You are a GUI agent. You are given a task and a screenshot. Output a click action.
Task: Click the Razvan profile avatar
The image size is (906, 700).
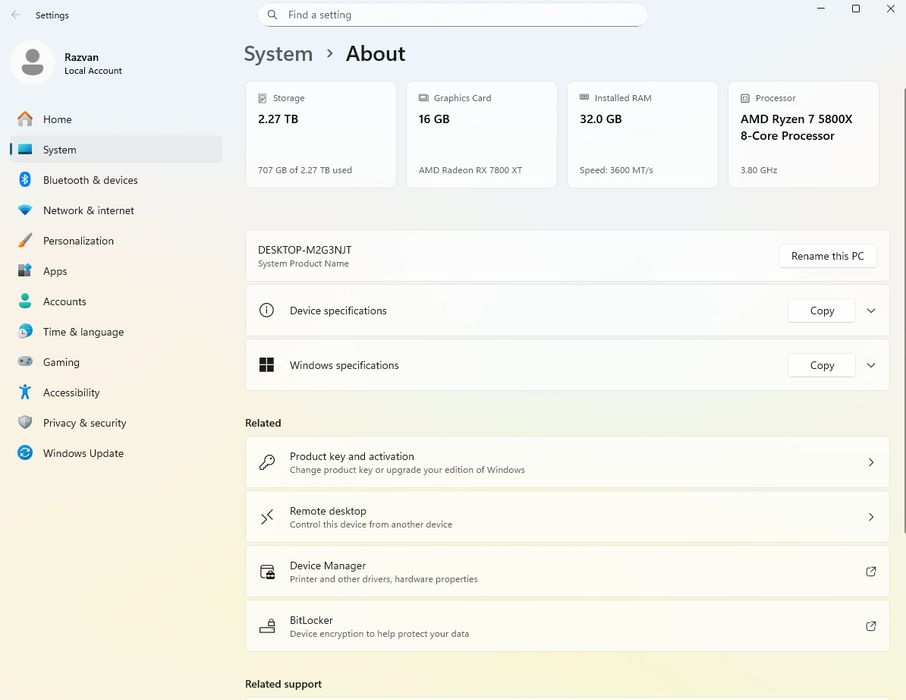pos(32,63)
